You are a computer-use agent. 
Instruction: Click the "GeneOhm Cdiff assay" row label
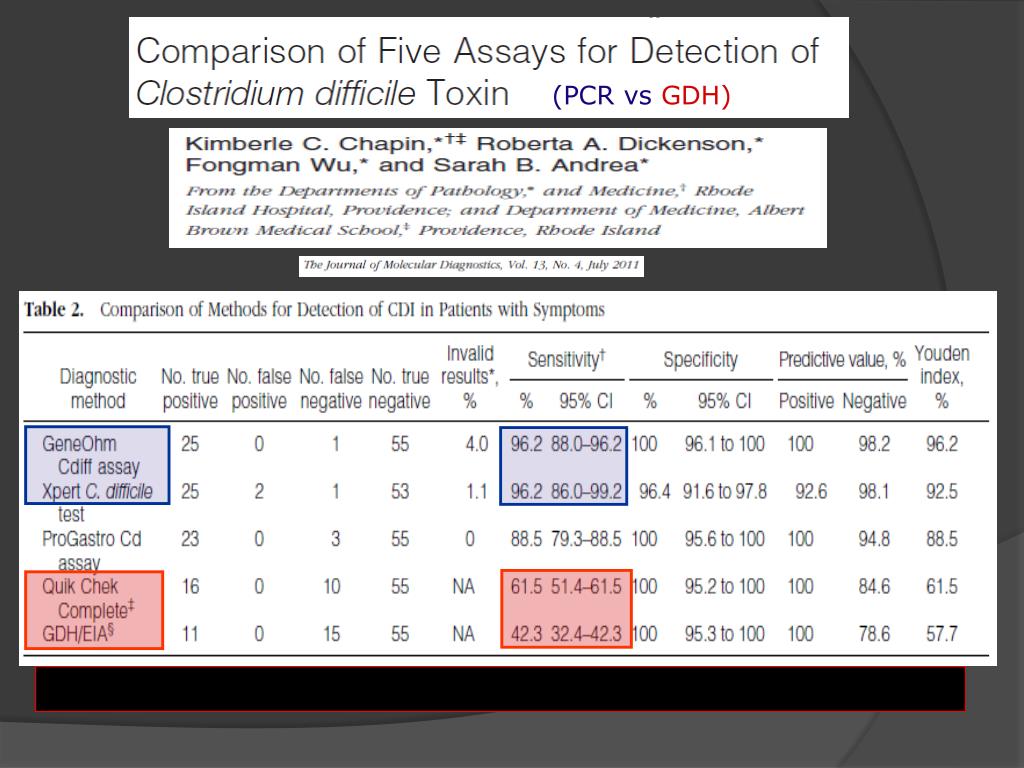(x=91, y=455)
